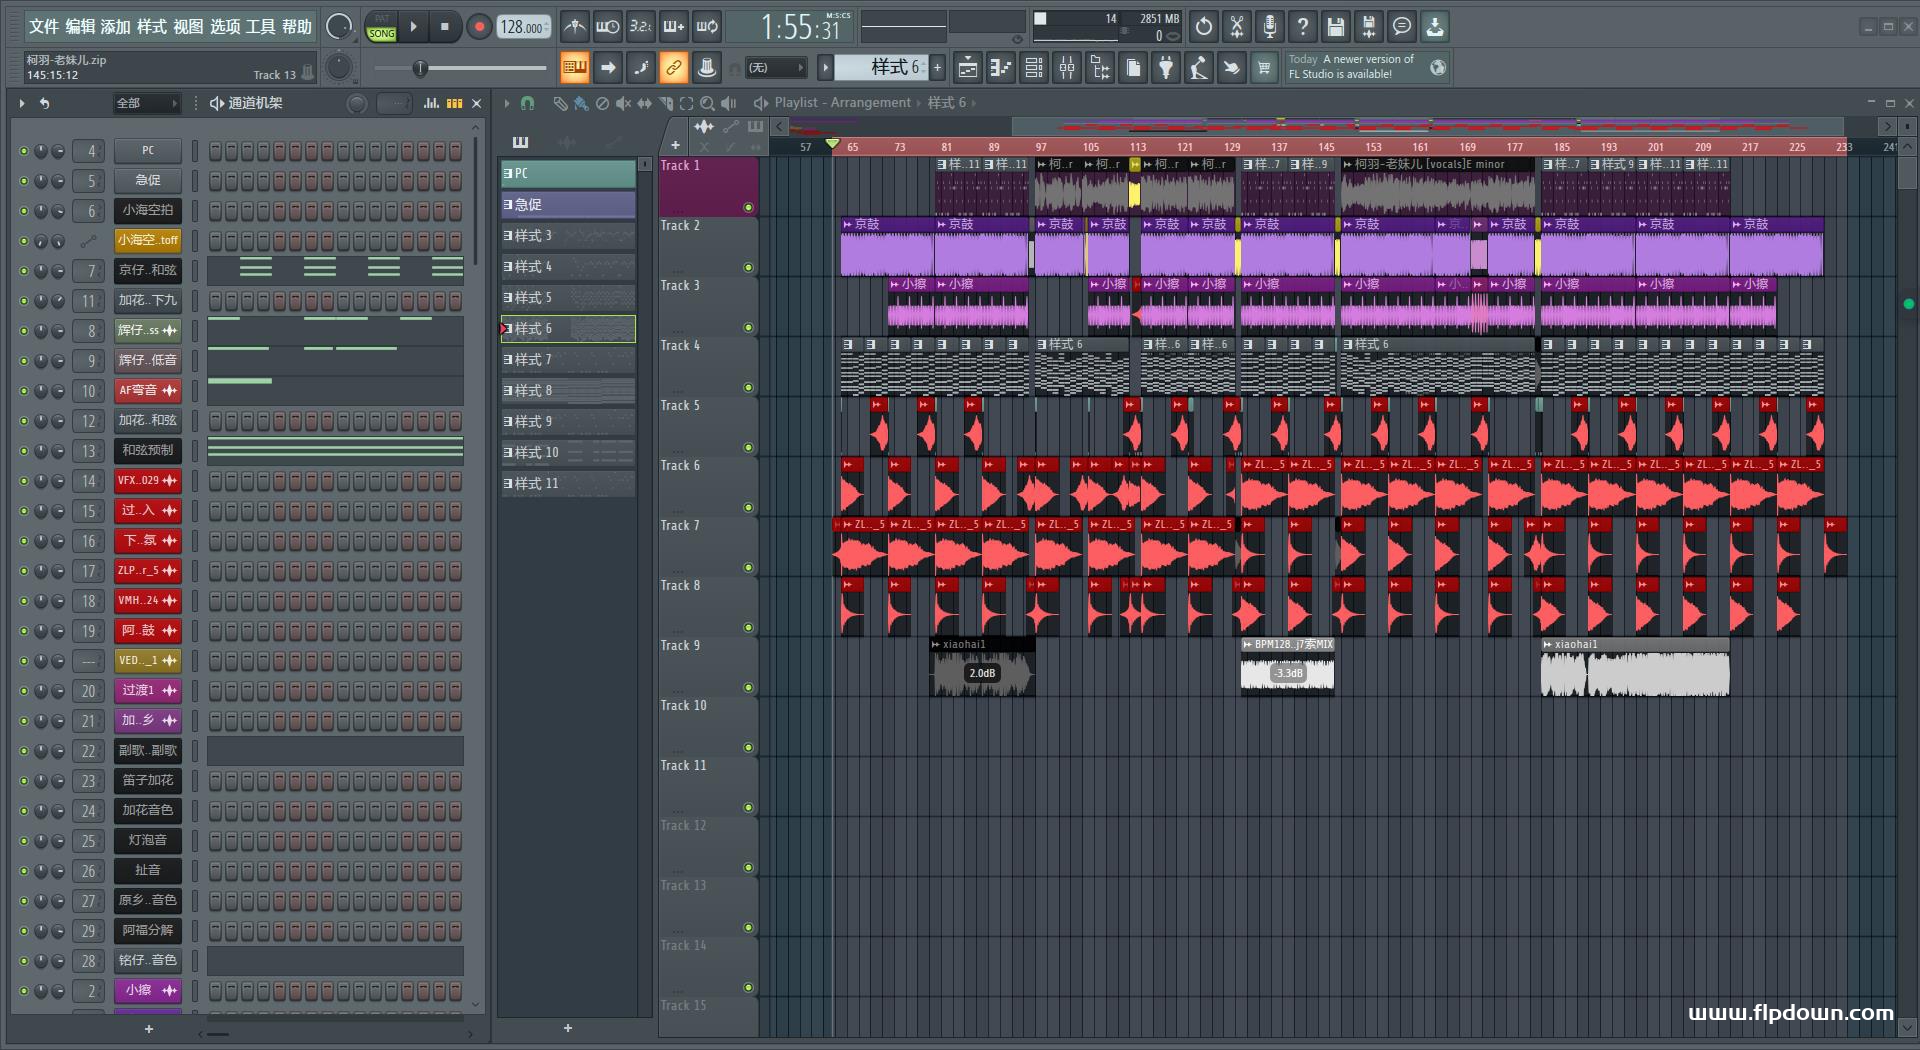Toggle the Playlist magnet snap icon
This screenshot has width=1920, height=1050.
[x=528, y=103]
